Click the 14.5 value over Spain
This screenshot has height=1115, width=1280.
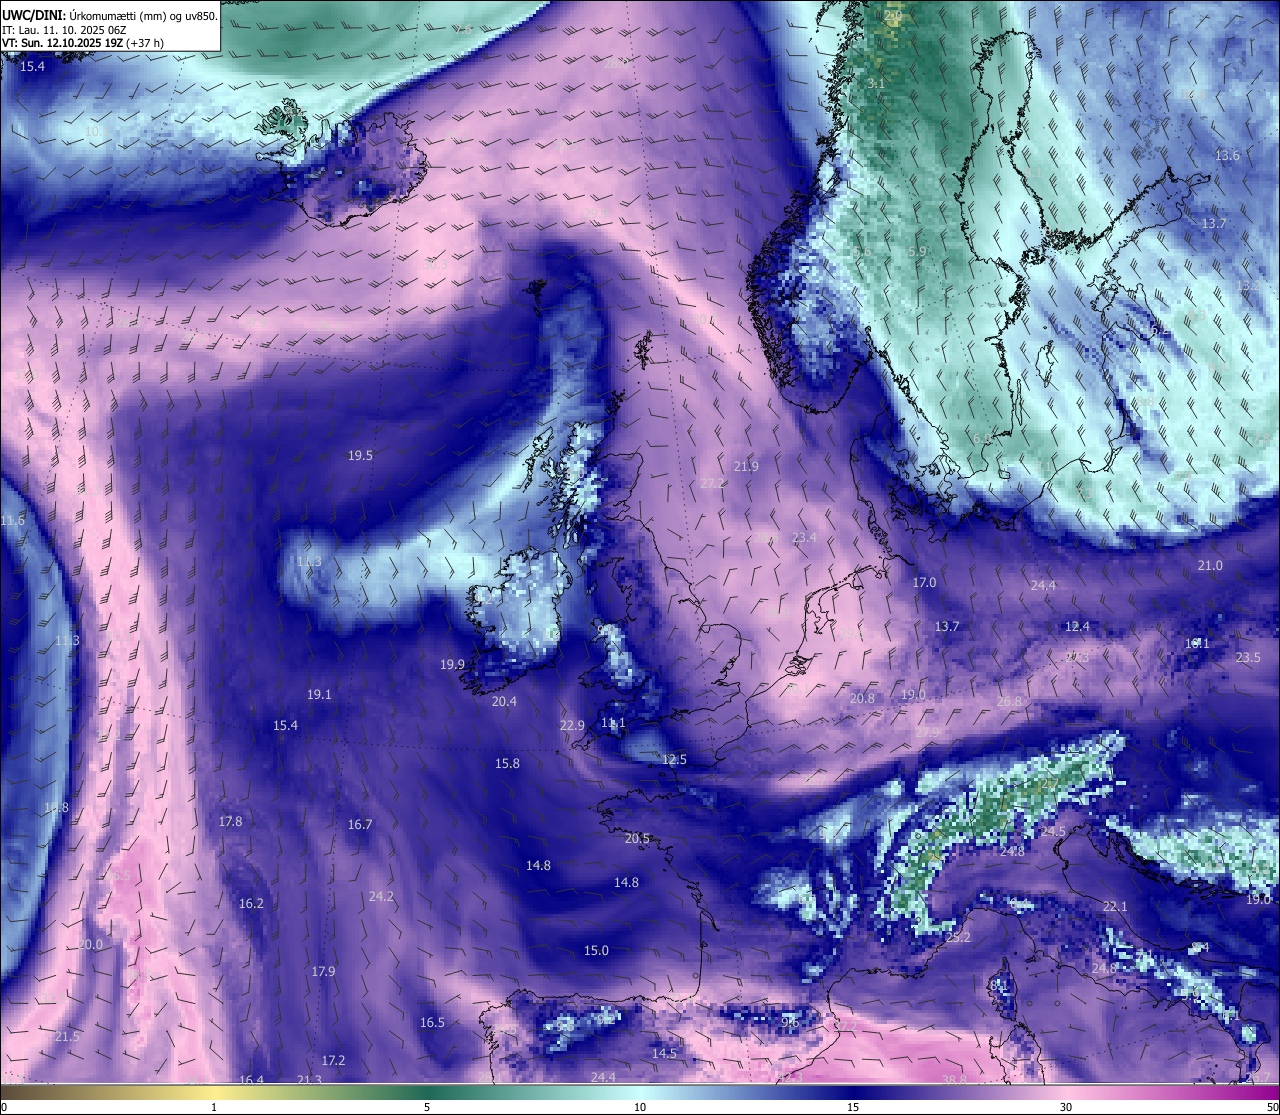tap(664, 1053)
